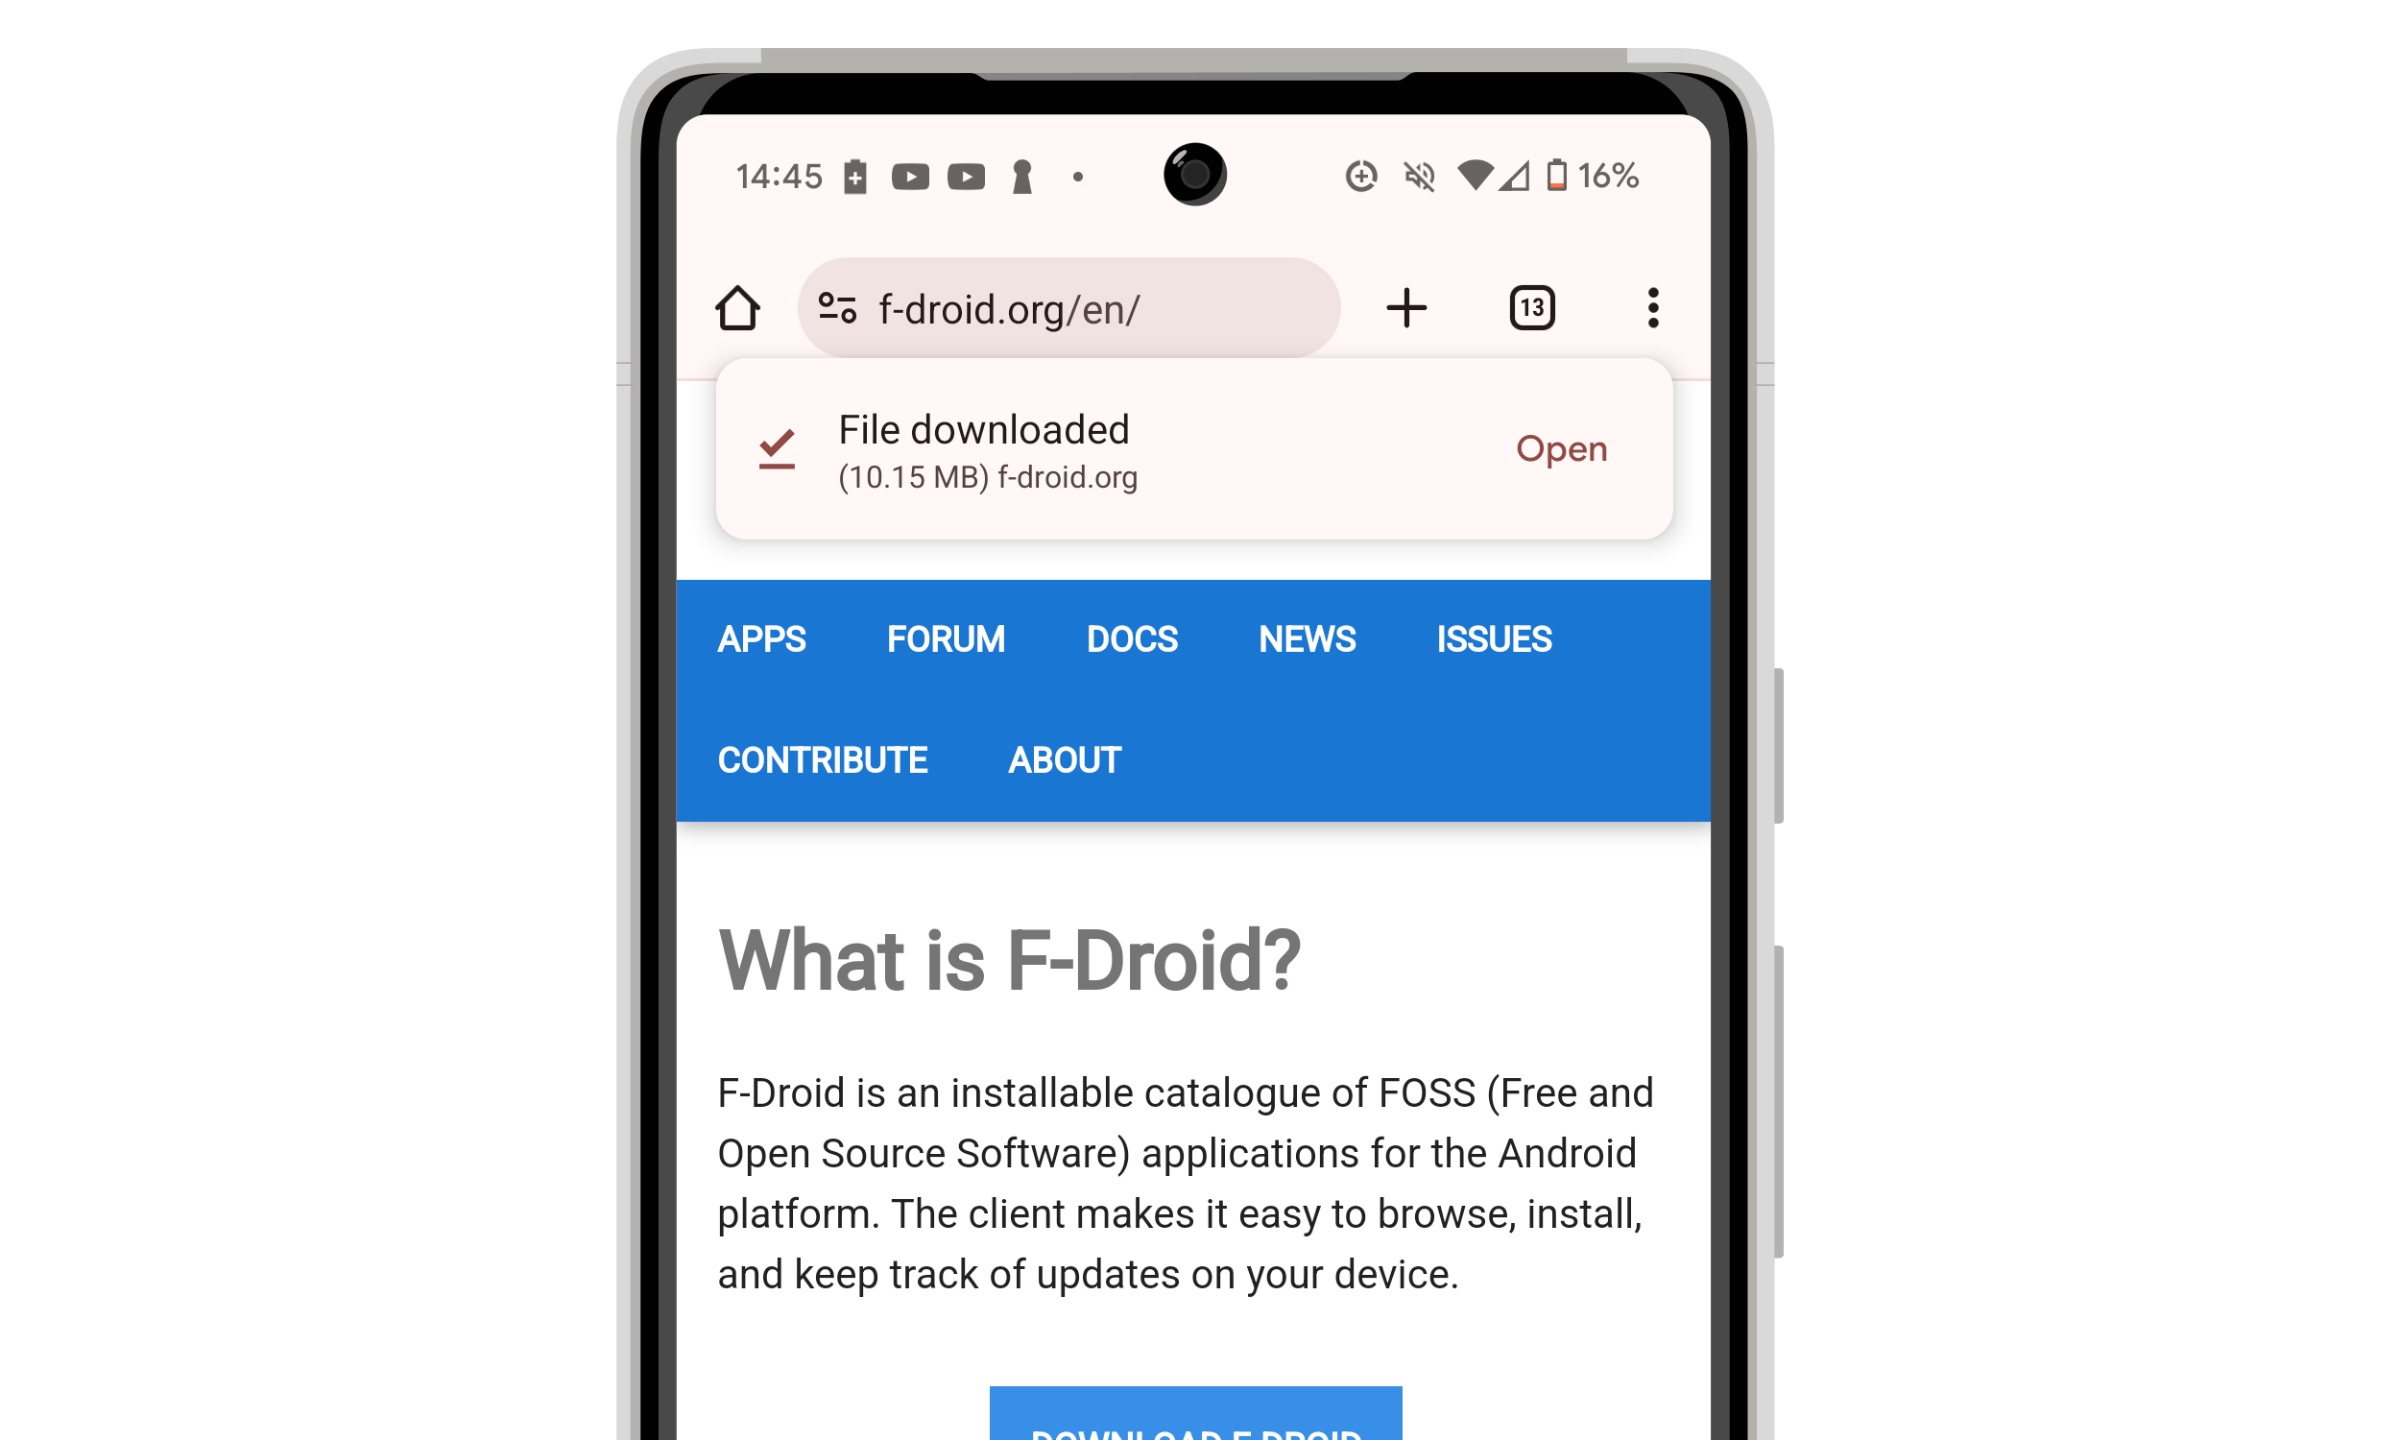Screen dimensions: 2400x1440
Task: Open the downloaded f-droid.org file
Action: pyautogui.click(x=1560, y=447)
